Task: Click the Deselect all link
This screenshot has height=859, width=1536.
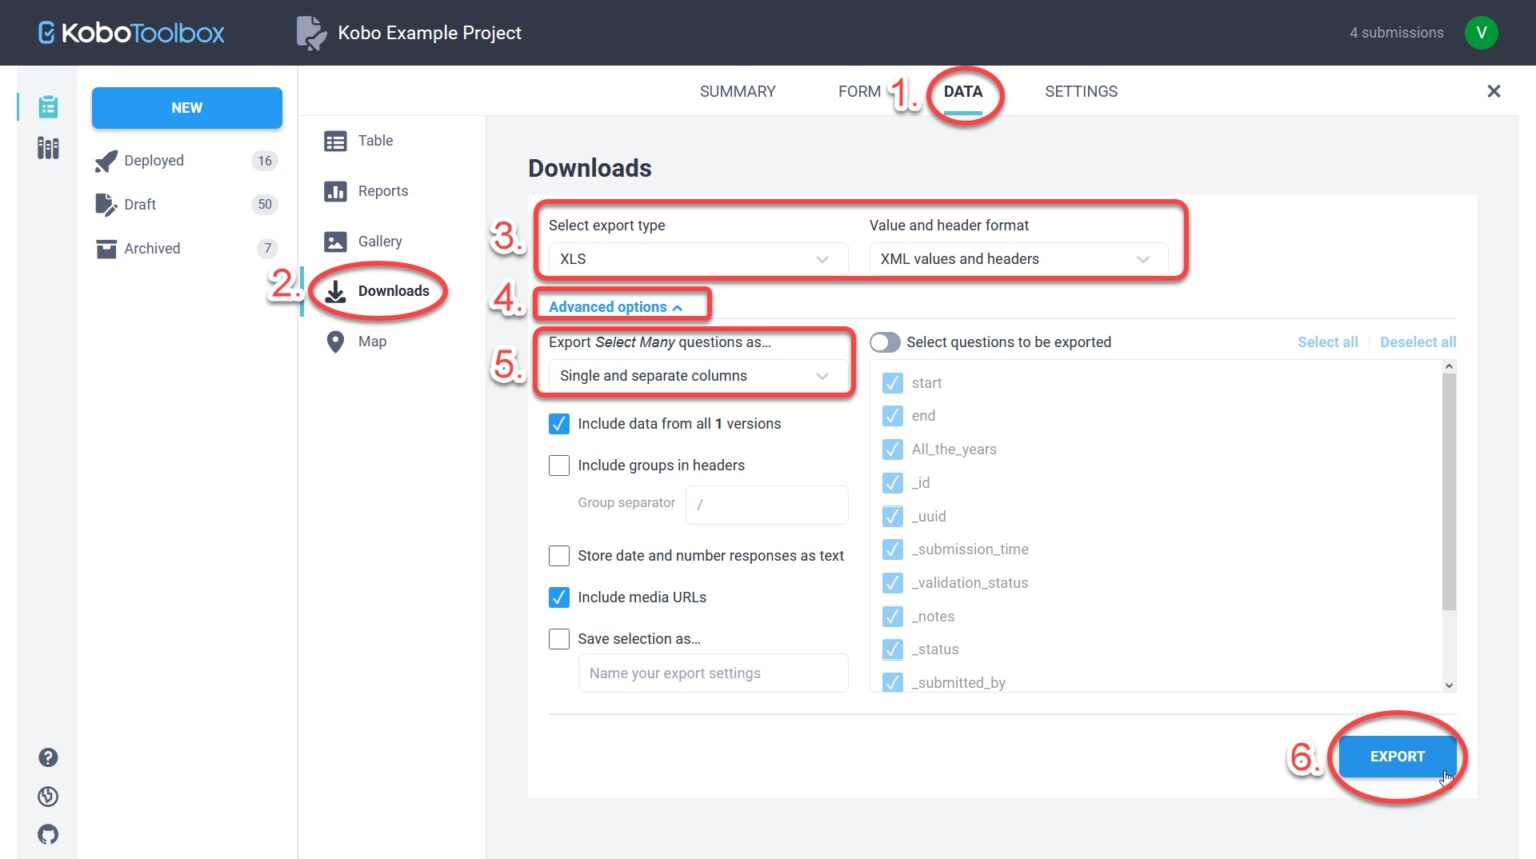Action: (x=1418, y=342)
